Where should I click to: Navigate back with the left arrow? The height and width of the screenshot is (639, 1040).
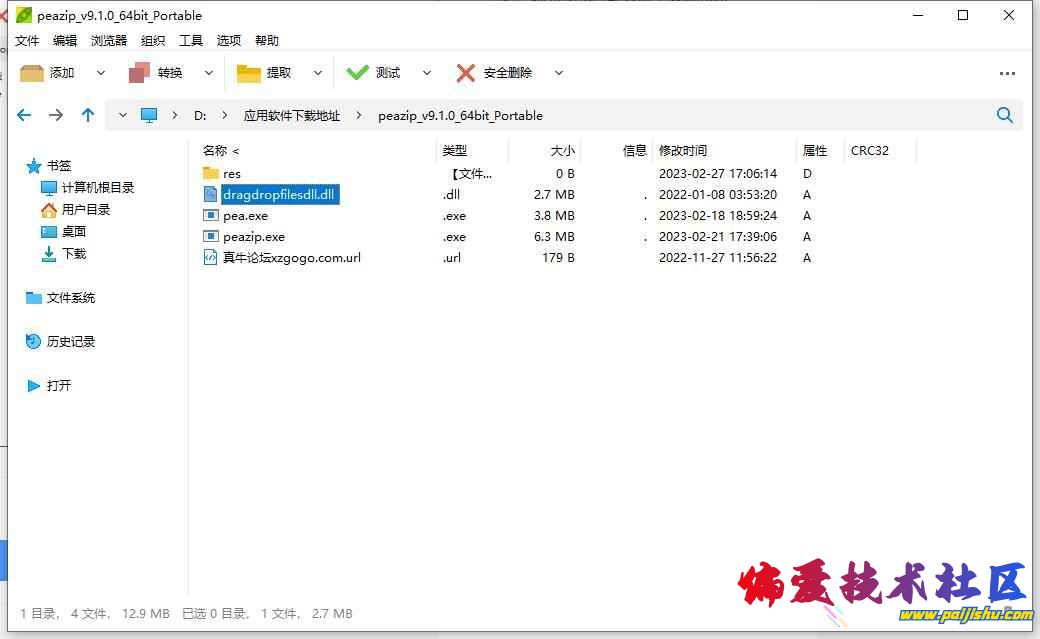[25, 115]
